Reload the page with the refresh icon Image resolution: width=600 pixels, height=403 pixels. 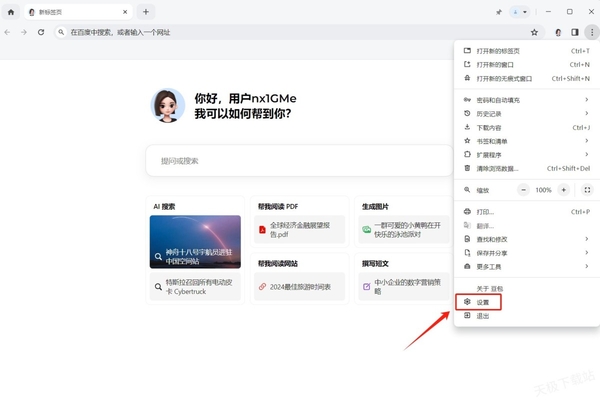[x=41, y=32]
